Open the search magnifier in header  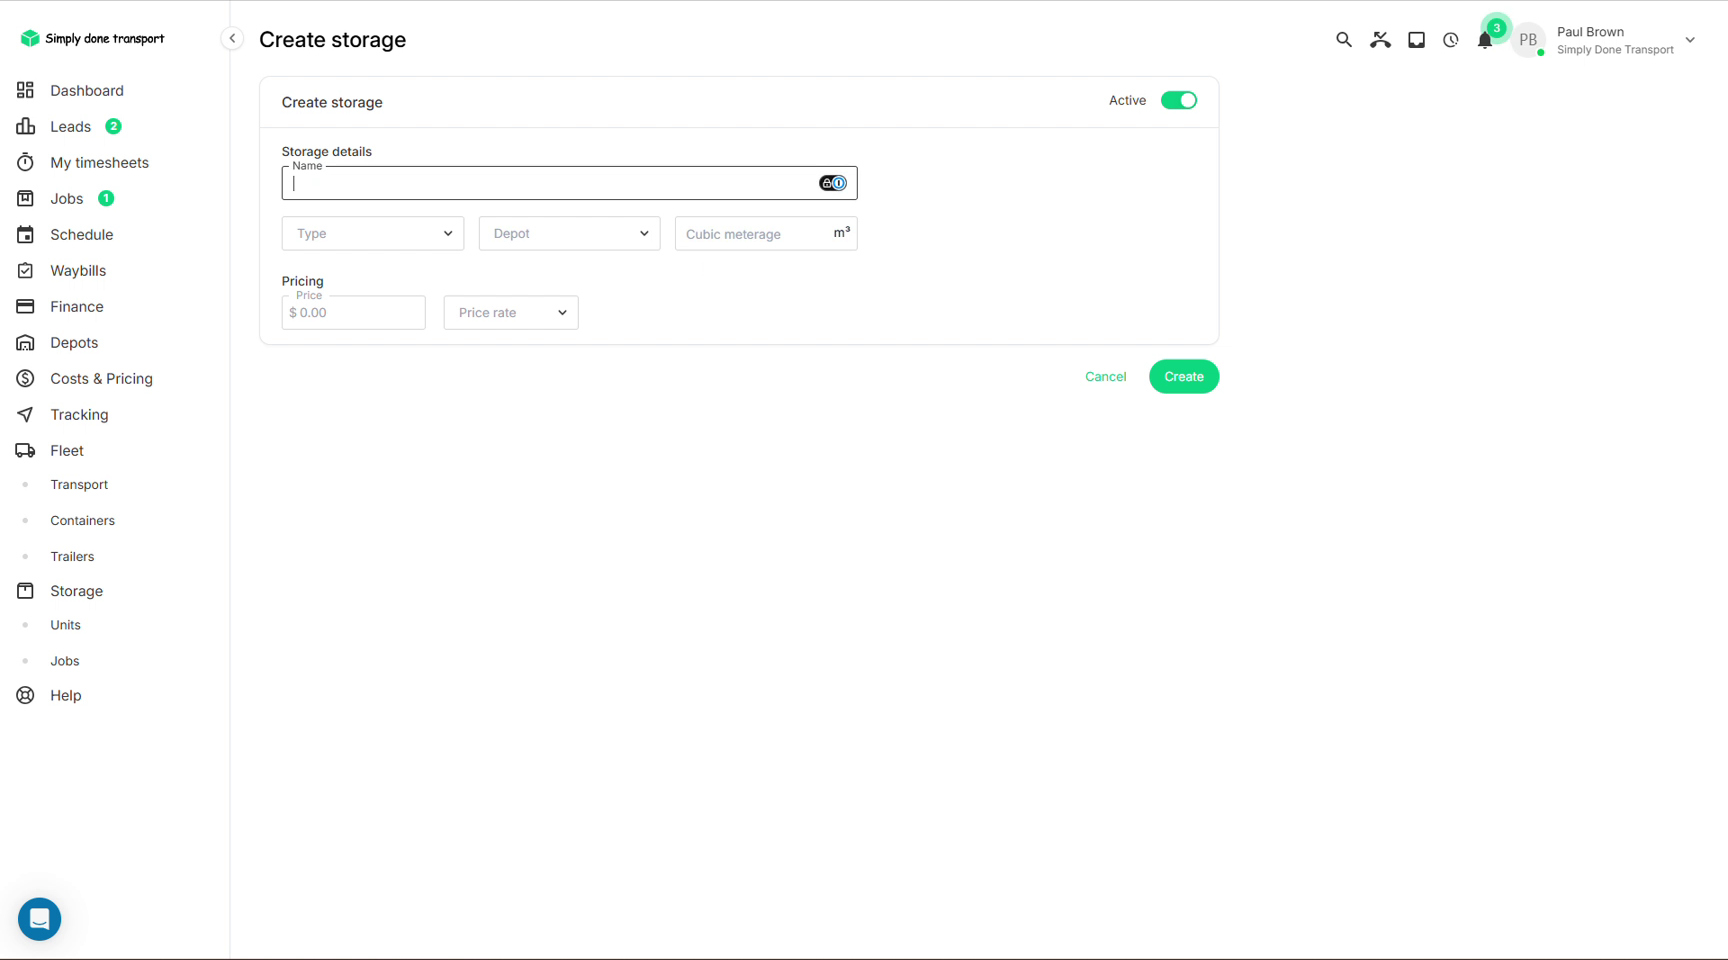pyautogui.click(x=1343, y=40)
